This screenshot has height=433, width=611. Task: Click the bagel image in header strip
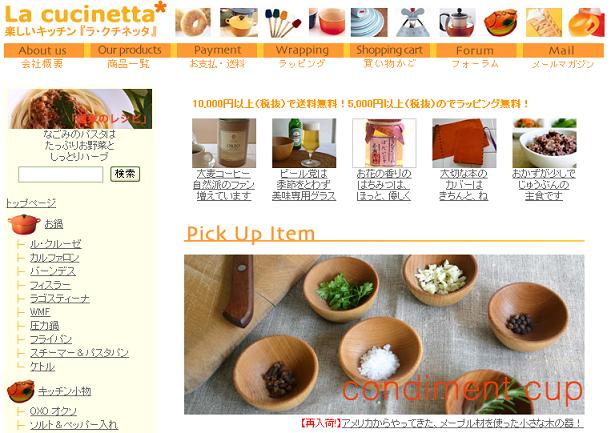193,22
